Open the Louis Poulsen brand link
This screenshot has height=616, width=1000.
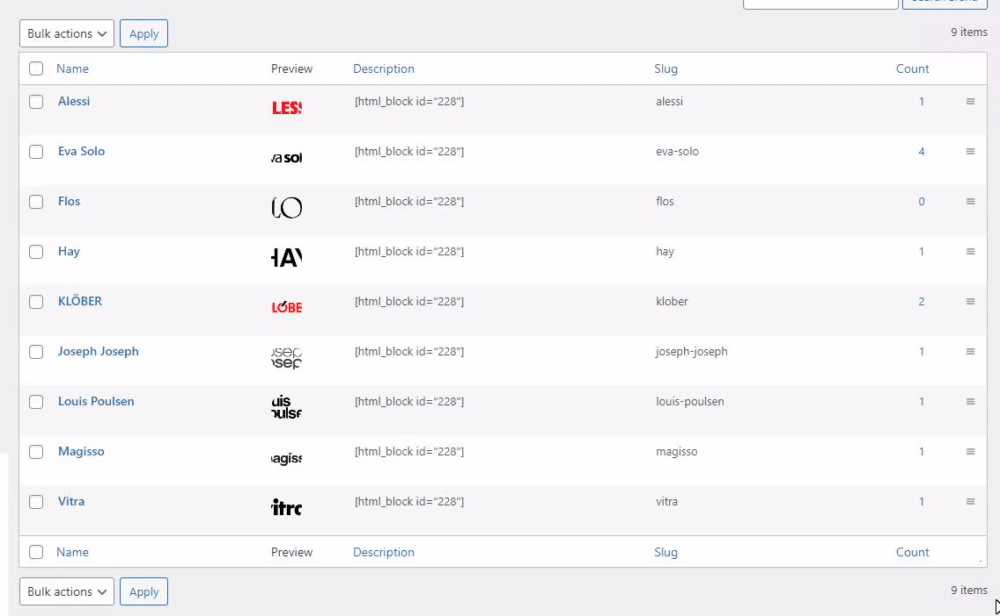pyautogui.click(x=96, y=401)
